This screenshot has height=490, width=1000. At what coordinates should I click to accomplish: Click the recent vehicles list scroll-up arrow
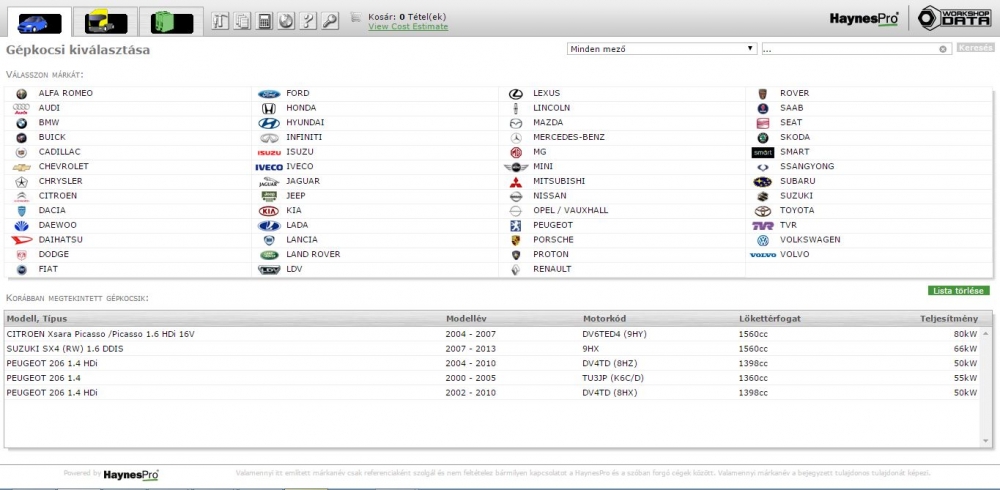pyautogui.click(x=987, y=333)
